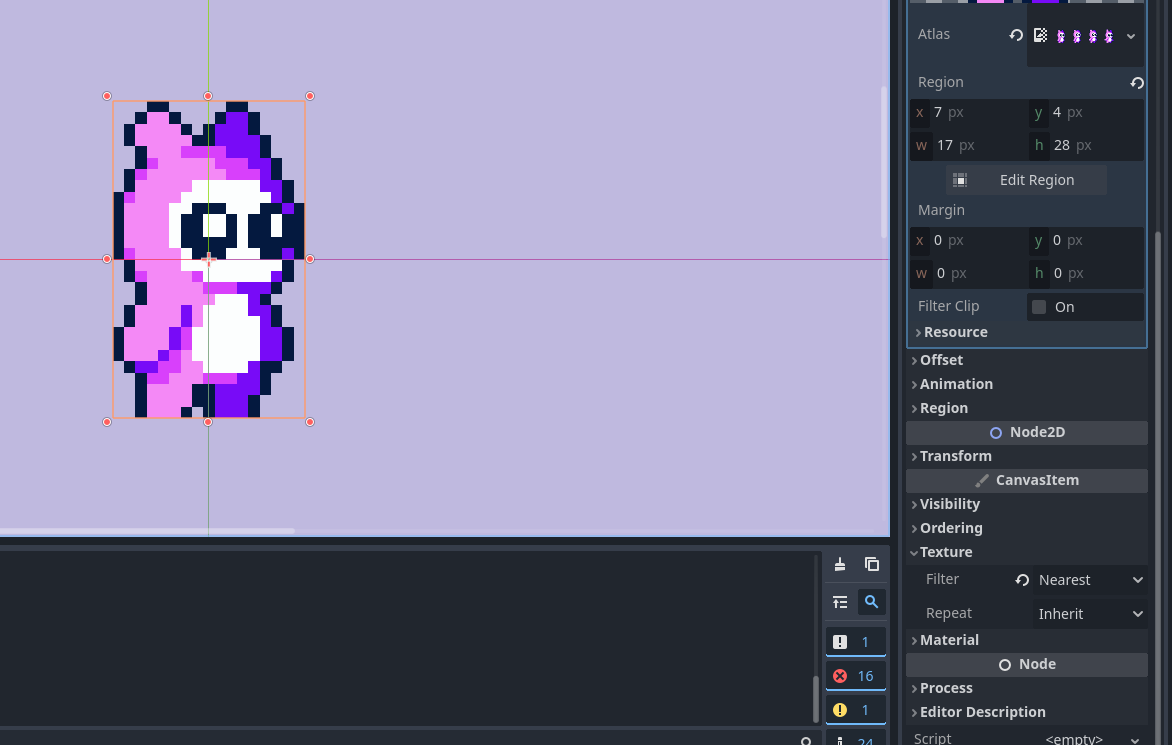The image size is (1172, 745).
Task: Click the left-middle sprite selection handle
Action: [x=107, y=259]
